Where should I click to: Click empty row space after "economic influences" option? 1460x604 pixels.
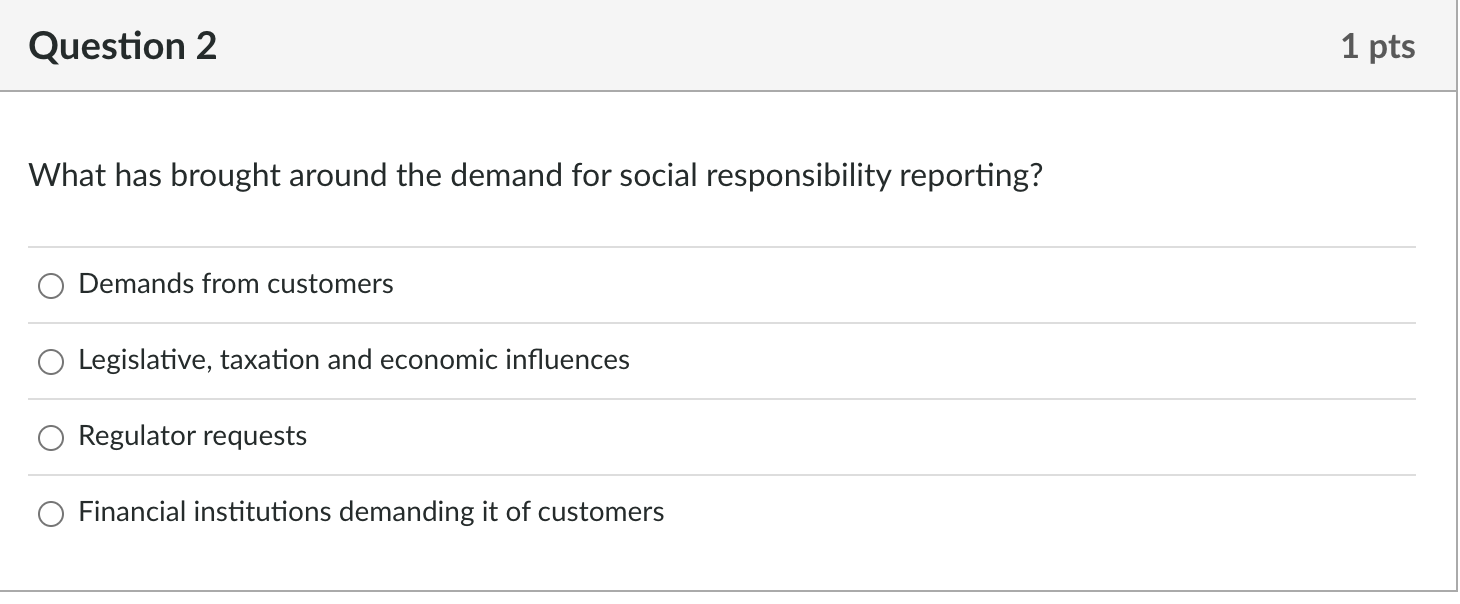tap(1000, 361)
